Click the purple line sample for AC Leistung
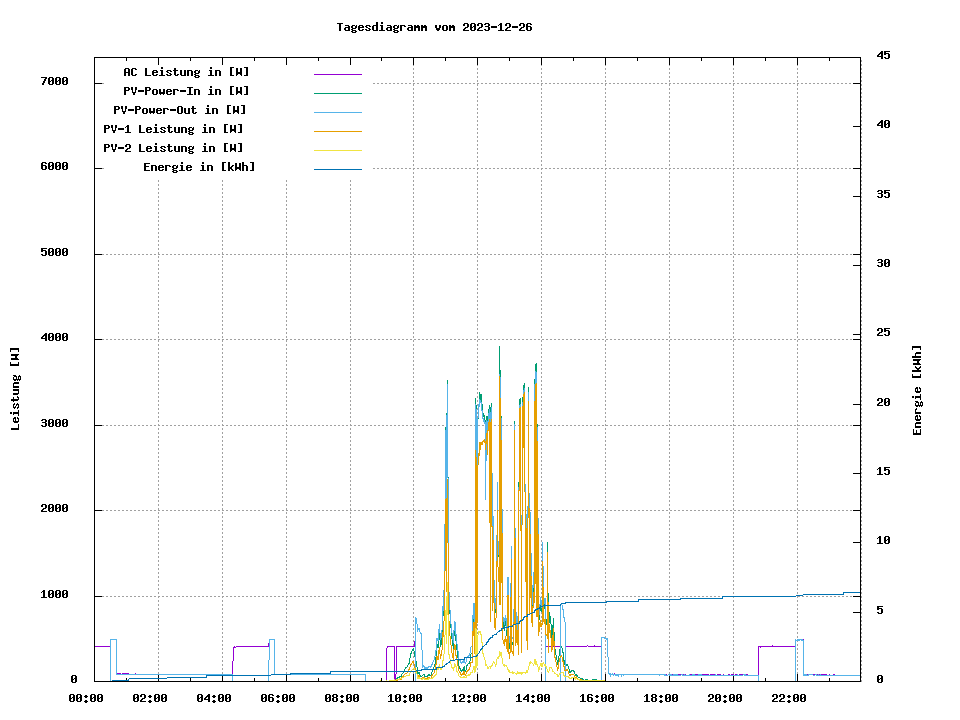 coord(337,74)
